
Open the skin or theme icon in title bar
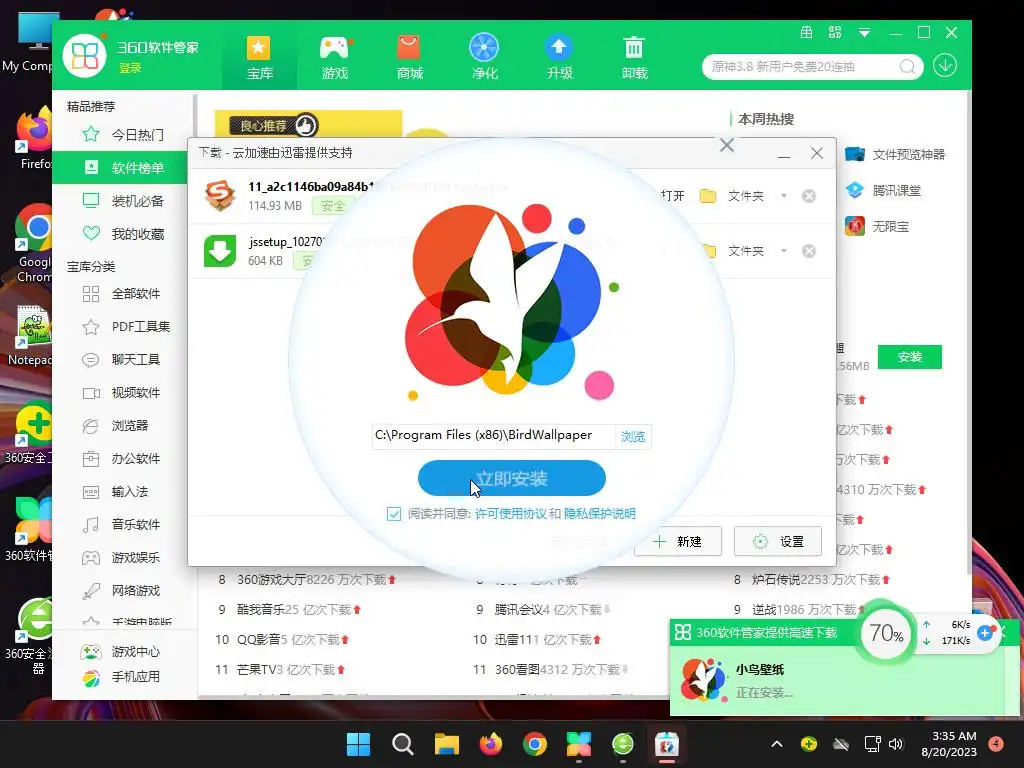coord(807,32)
